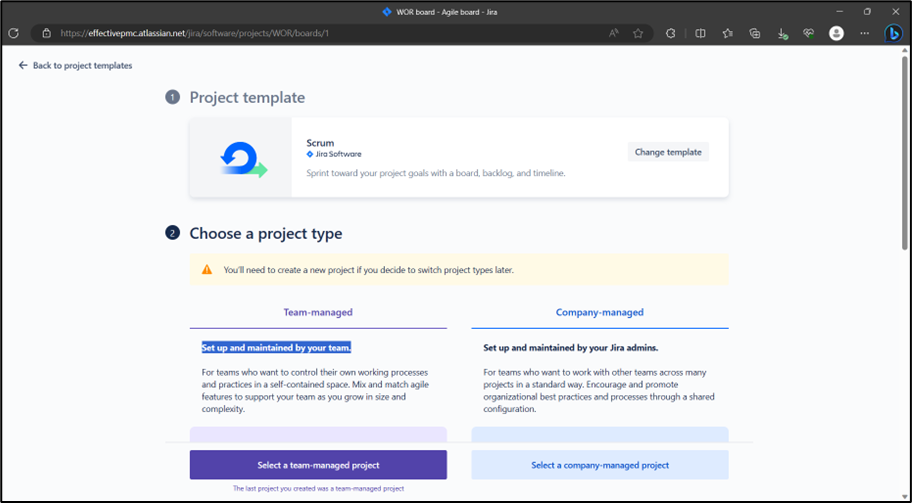The width and height of the screenshot is (912, 503).
Task: Open Bing Copilot sidebar icon
Action: pyautogui.click(x=893, y=33)
